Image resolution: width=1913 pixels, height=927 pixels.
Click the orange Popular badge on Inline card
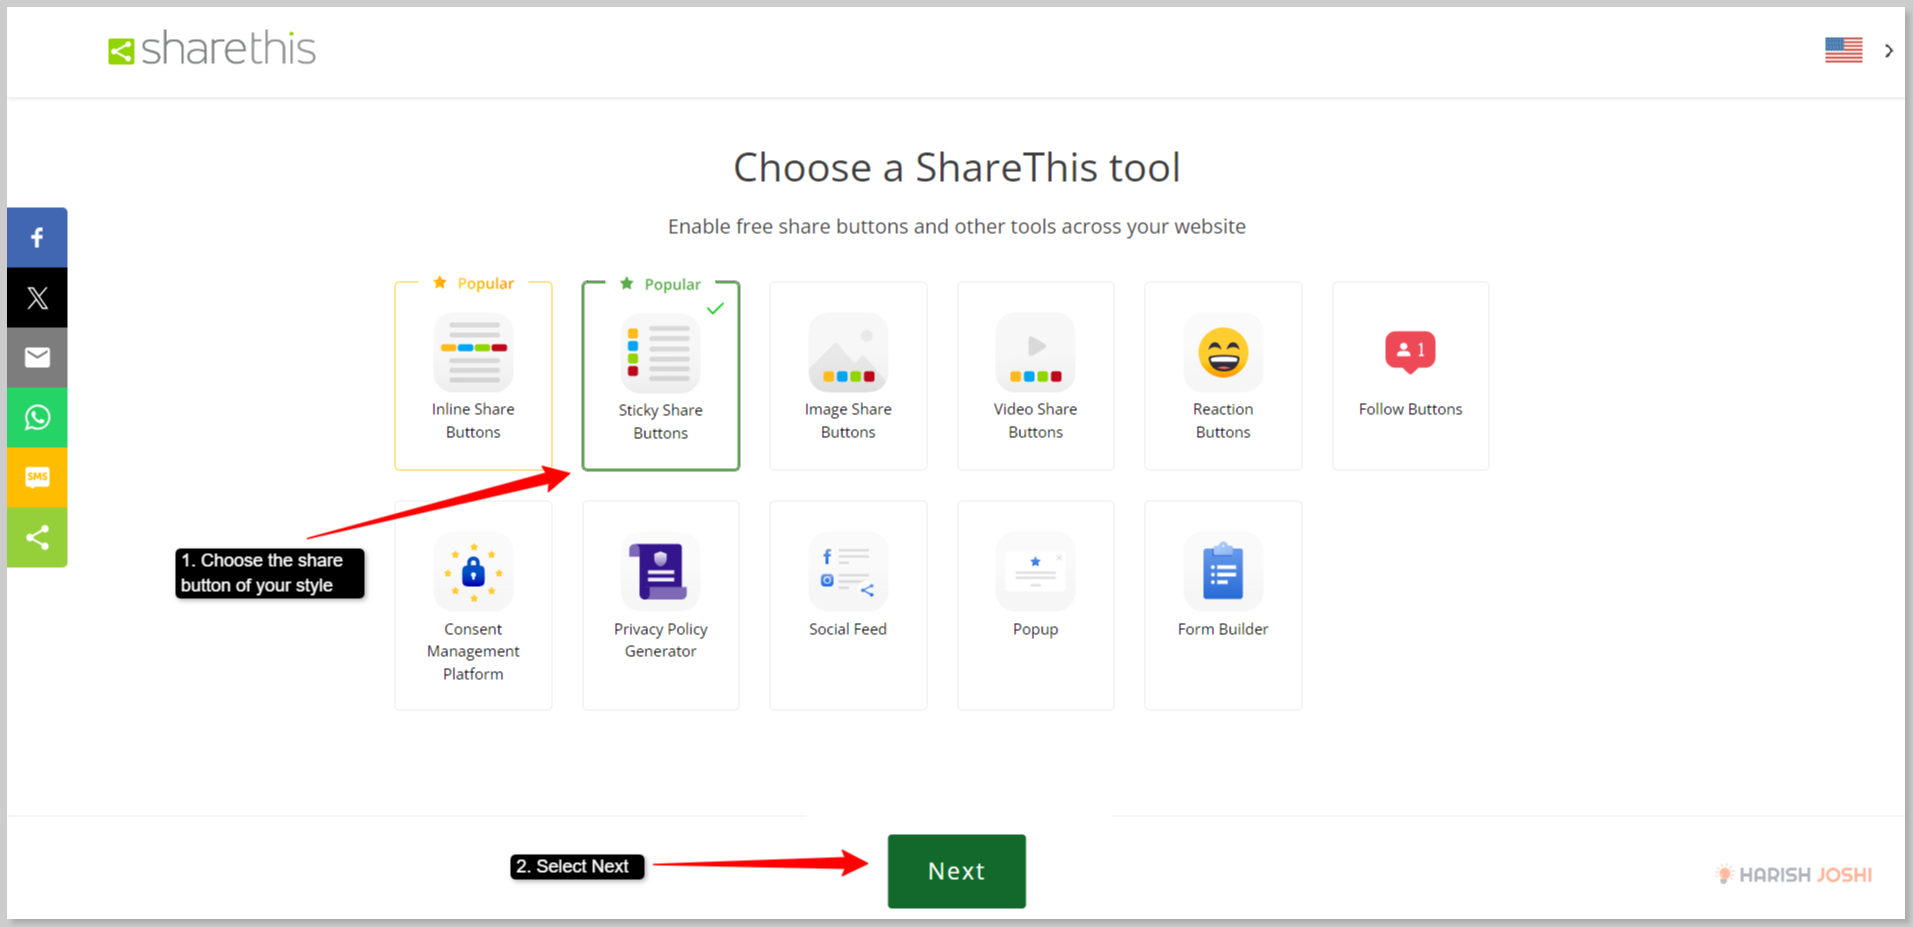point(473,284)
